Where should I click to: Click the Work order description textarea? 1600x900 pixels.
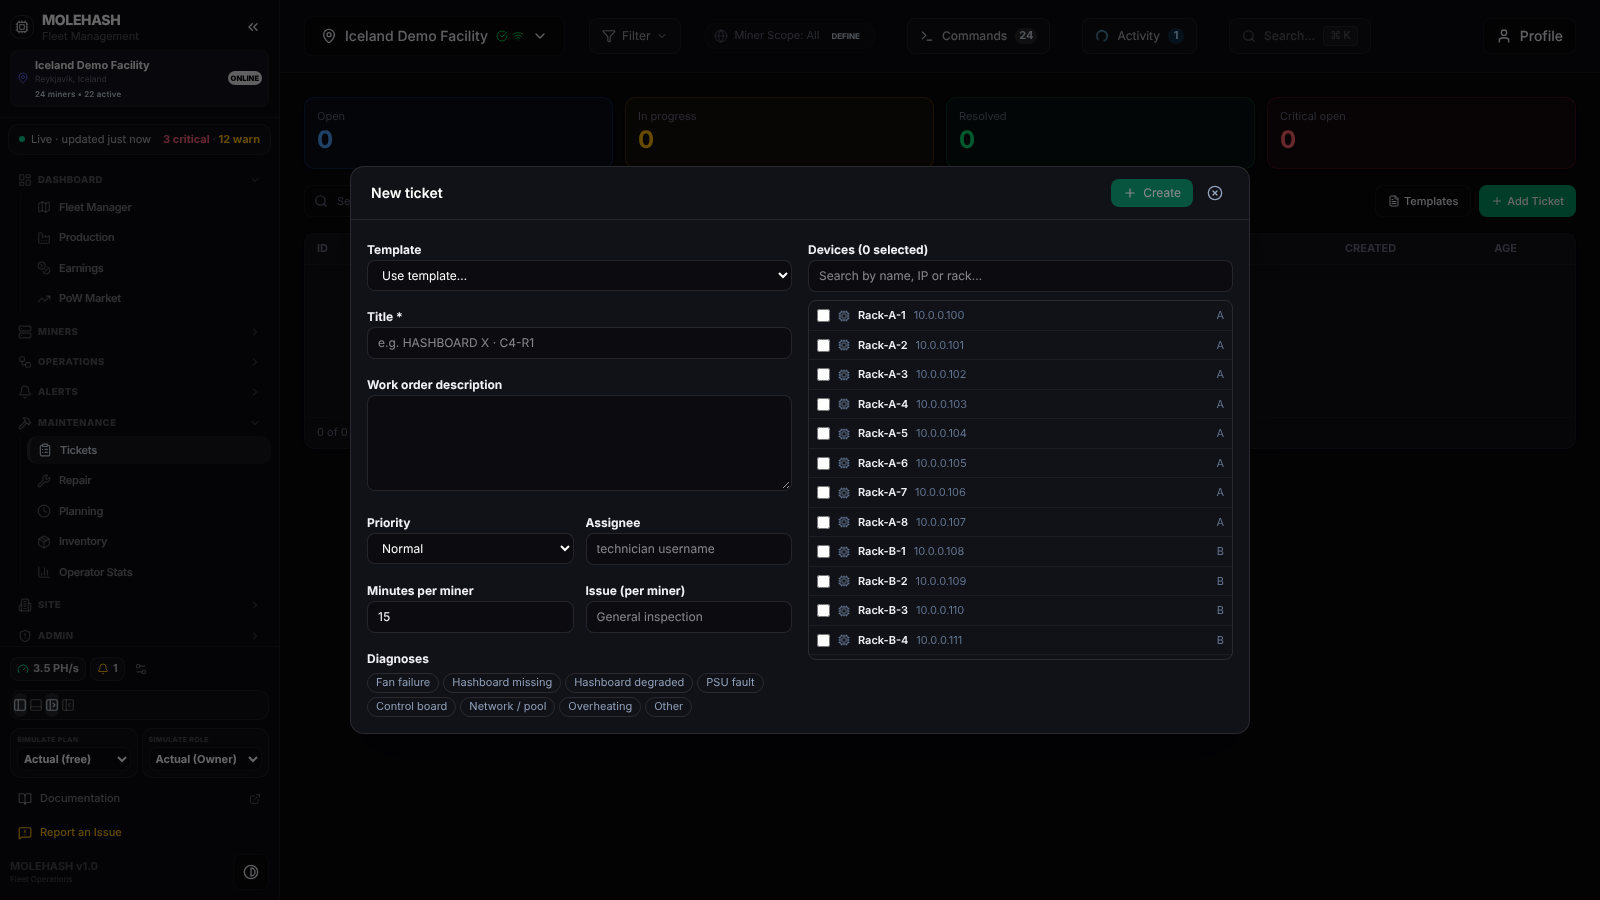pos(579,443)
